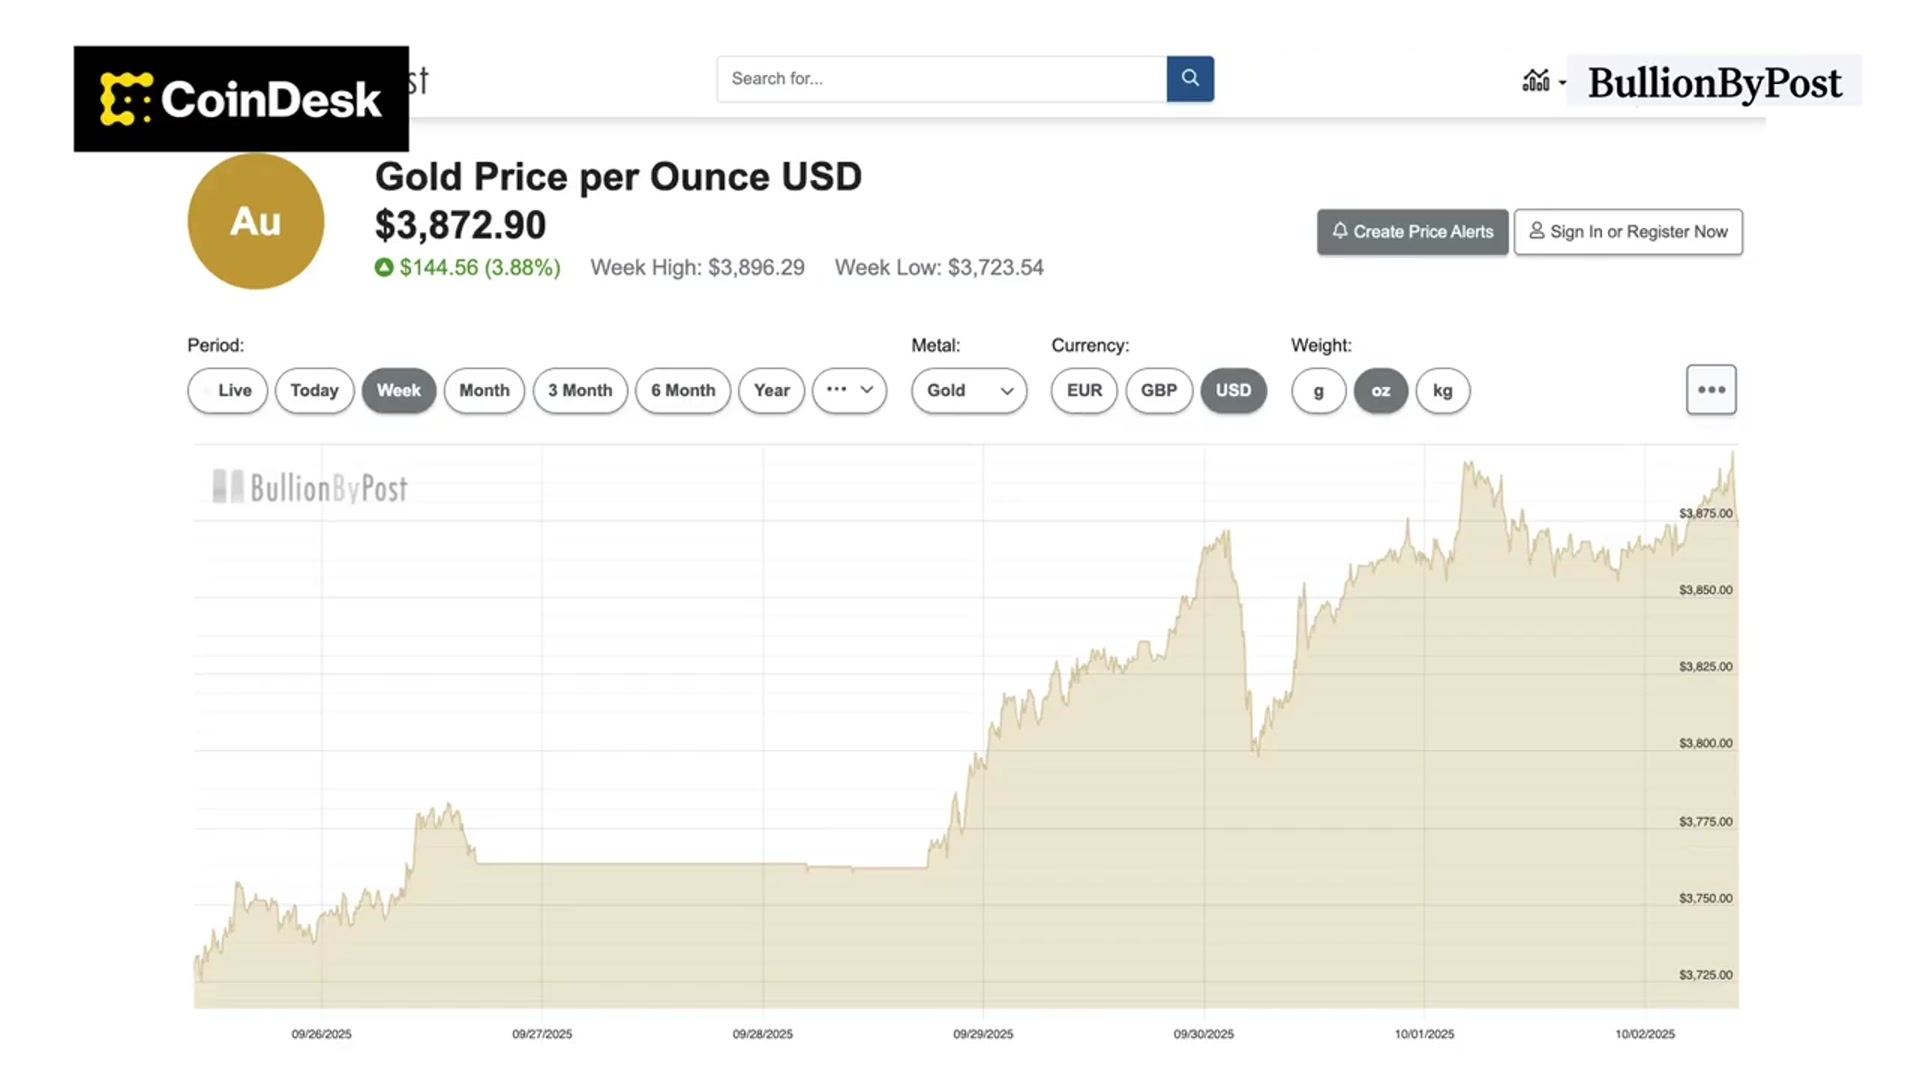The width and height of the screenshot is (1920, 1080).
Task: Click the chart icon beside BullionByPost logo
Action: (1536, 80)
